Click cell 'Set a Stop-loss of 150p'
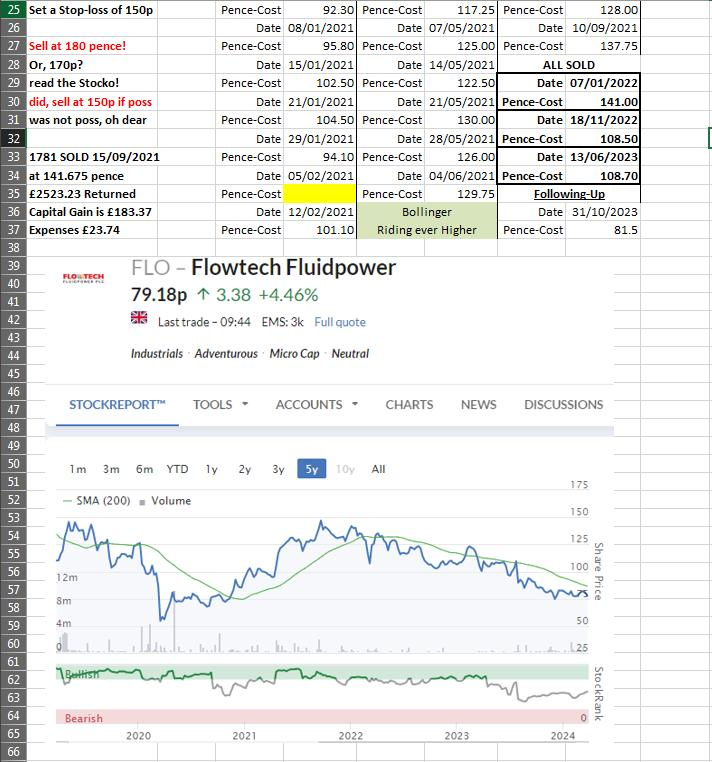The width and height of the screenshot is (712, 762). click(92, 10)
